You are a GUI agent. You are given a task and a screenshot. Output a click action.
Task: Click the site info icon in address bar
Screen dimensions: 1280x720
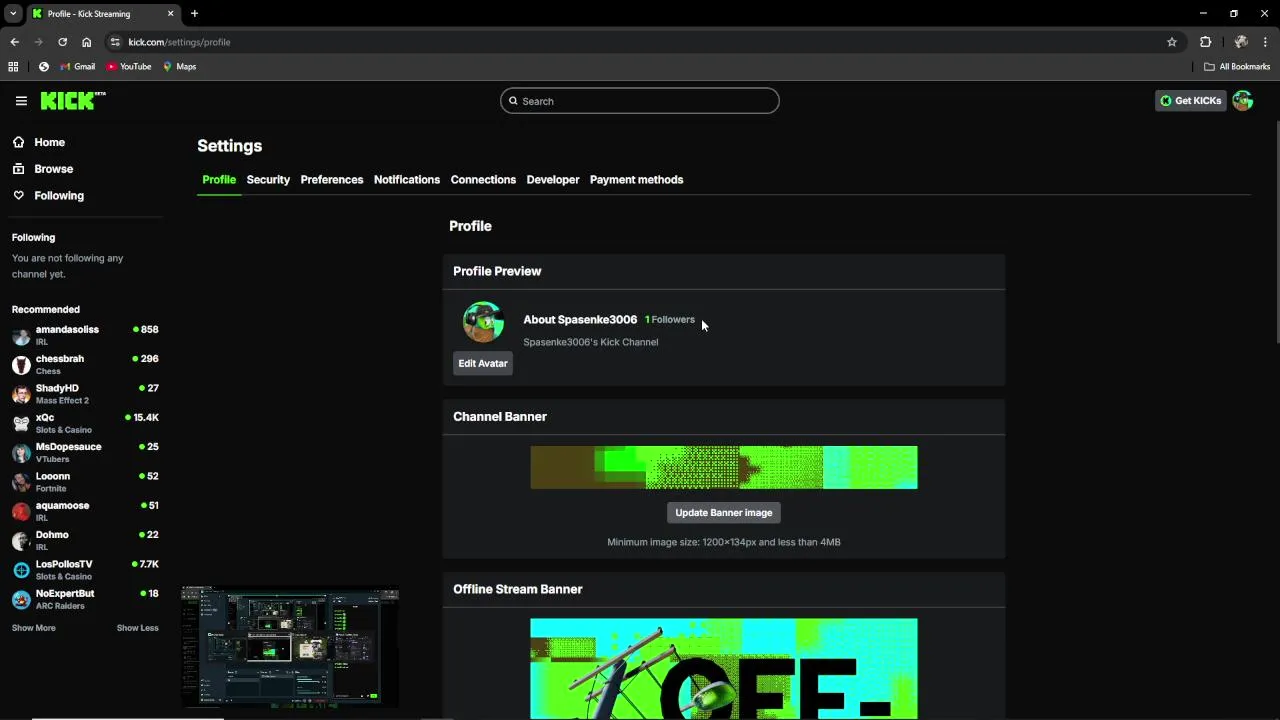click(x=115, y=42)
